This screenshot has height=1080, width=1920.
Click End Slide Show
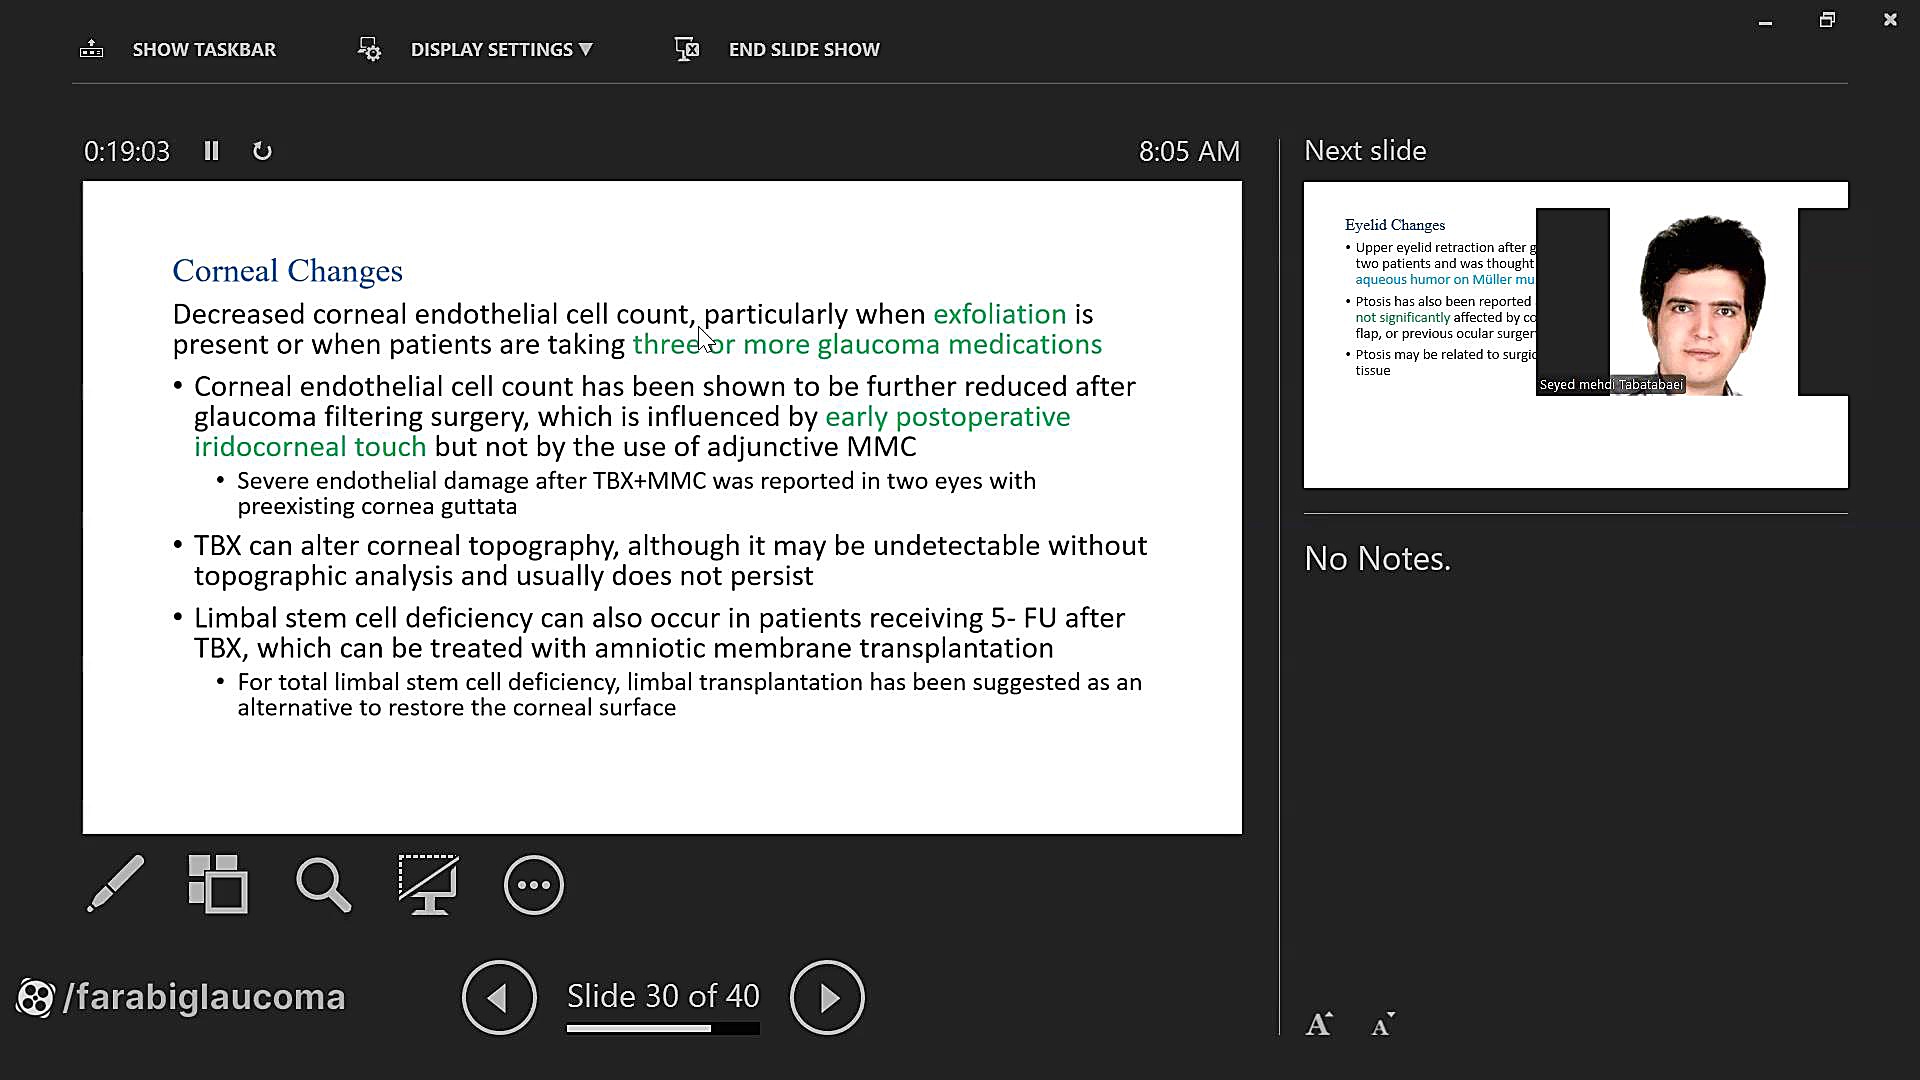click(804, 49)
